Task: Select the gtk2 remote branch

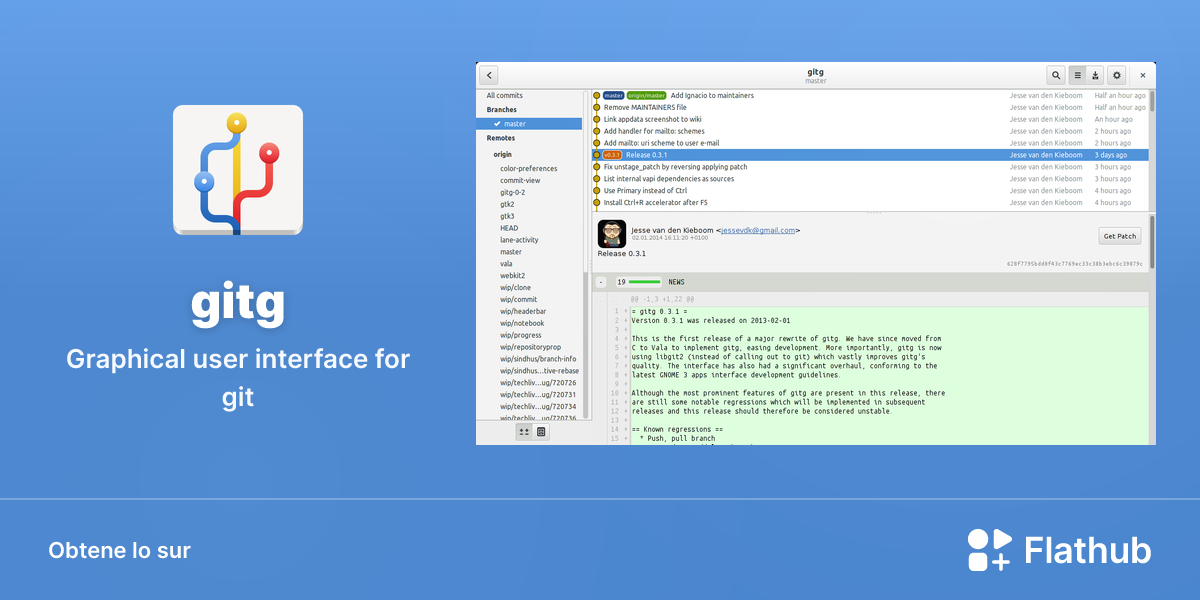Action: [507, 204]
